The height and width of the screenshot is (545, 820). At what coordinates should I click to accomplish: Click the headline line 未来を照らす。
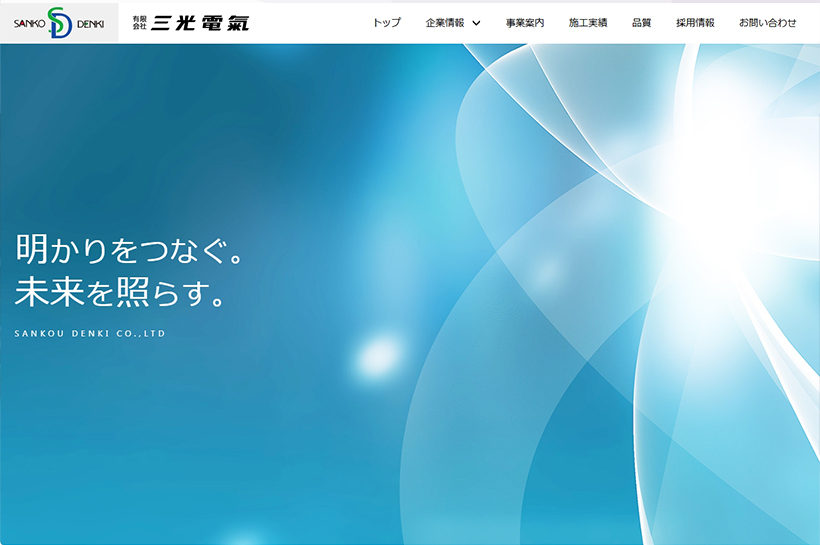pyautogui.click(x=120, y=291)
